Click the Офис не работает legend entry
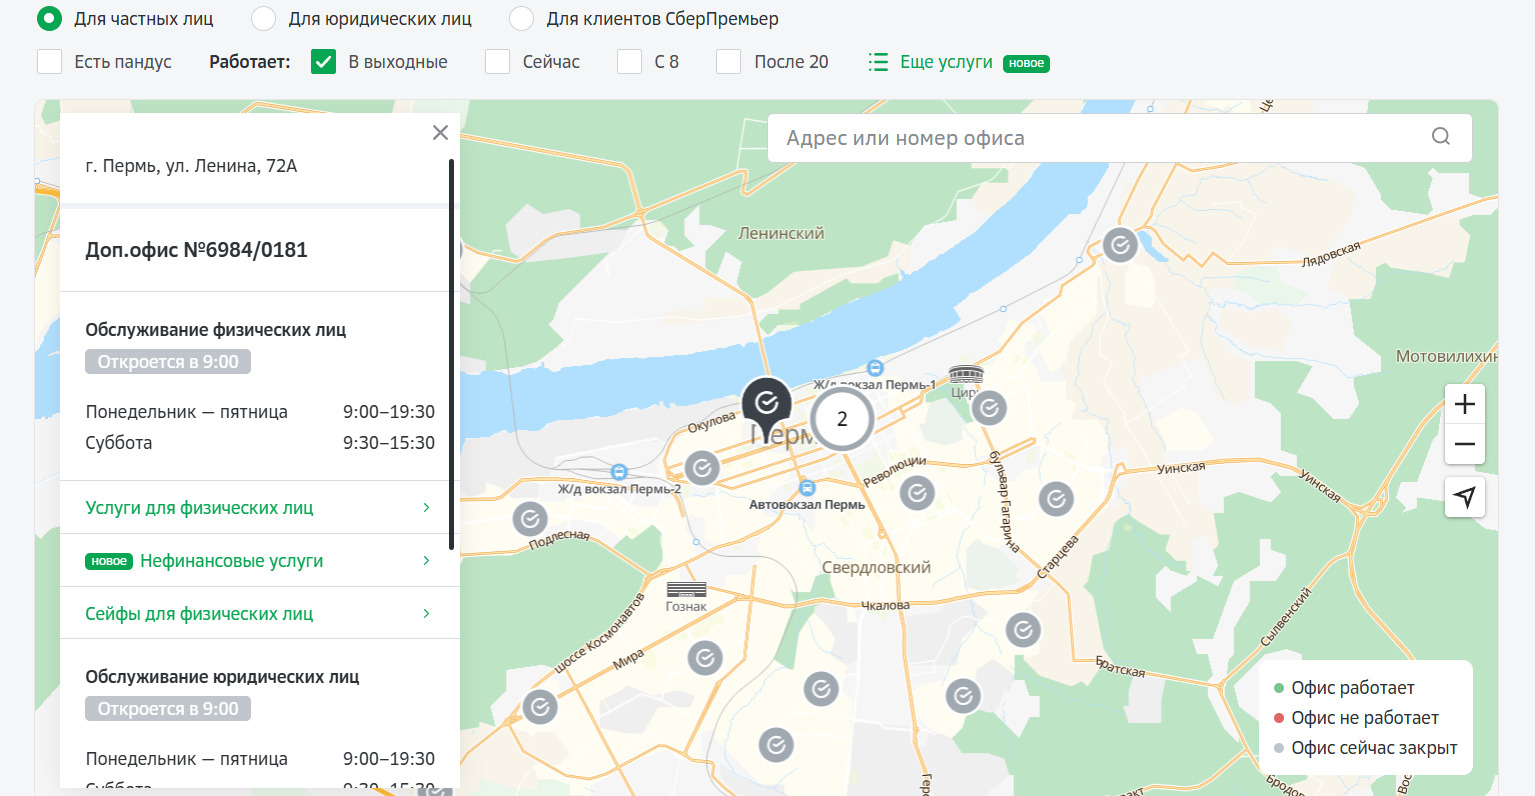This screenshot has height=796, width=1535. point(1356,718)
